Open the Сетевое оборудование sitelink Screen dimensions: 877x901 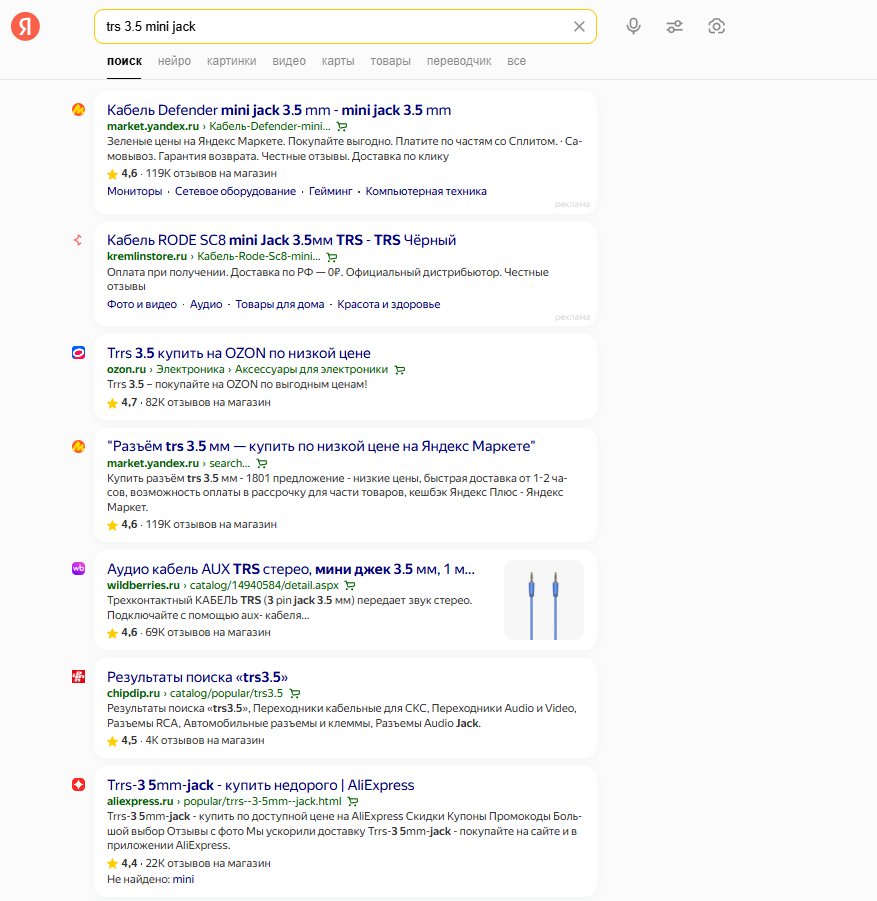tap(235, 191)
